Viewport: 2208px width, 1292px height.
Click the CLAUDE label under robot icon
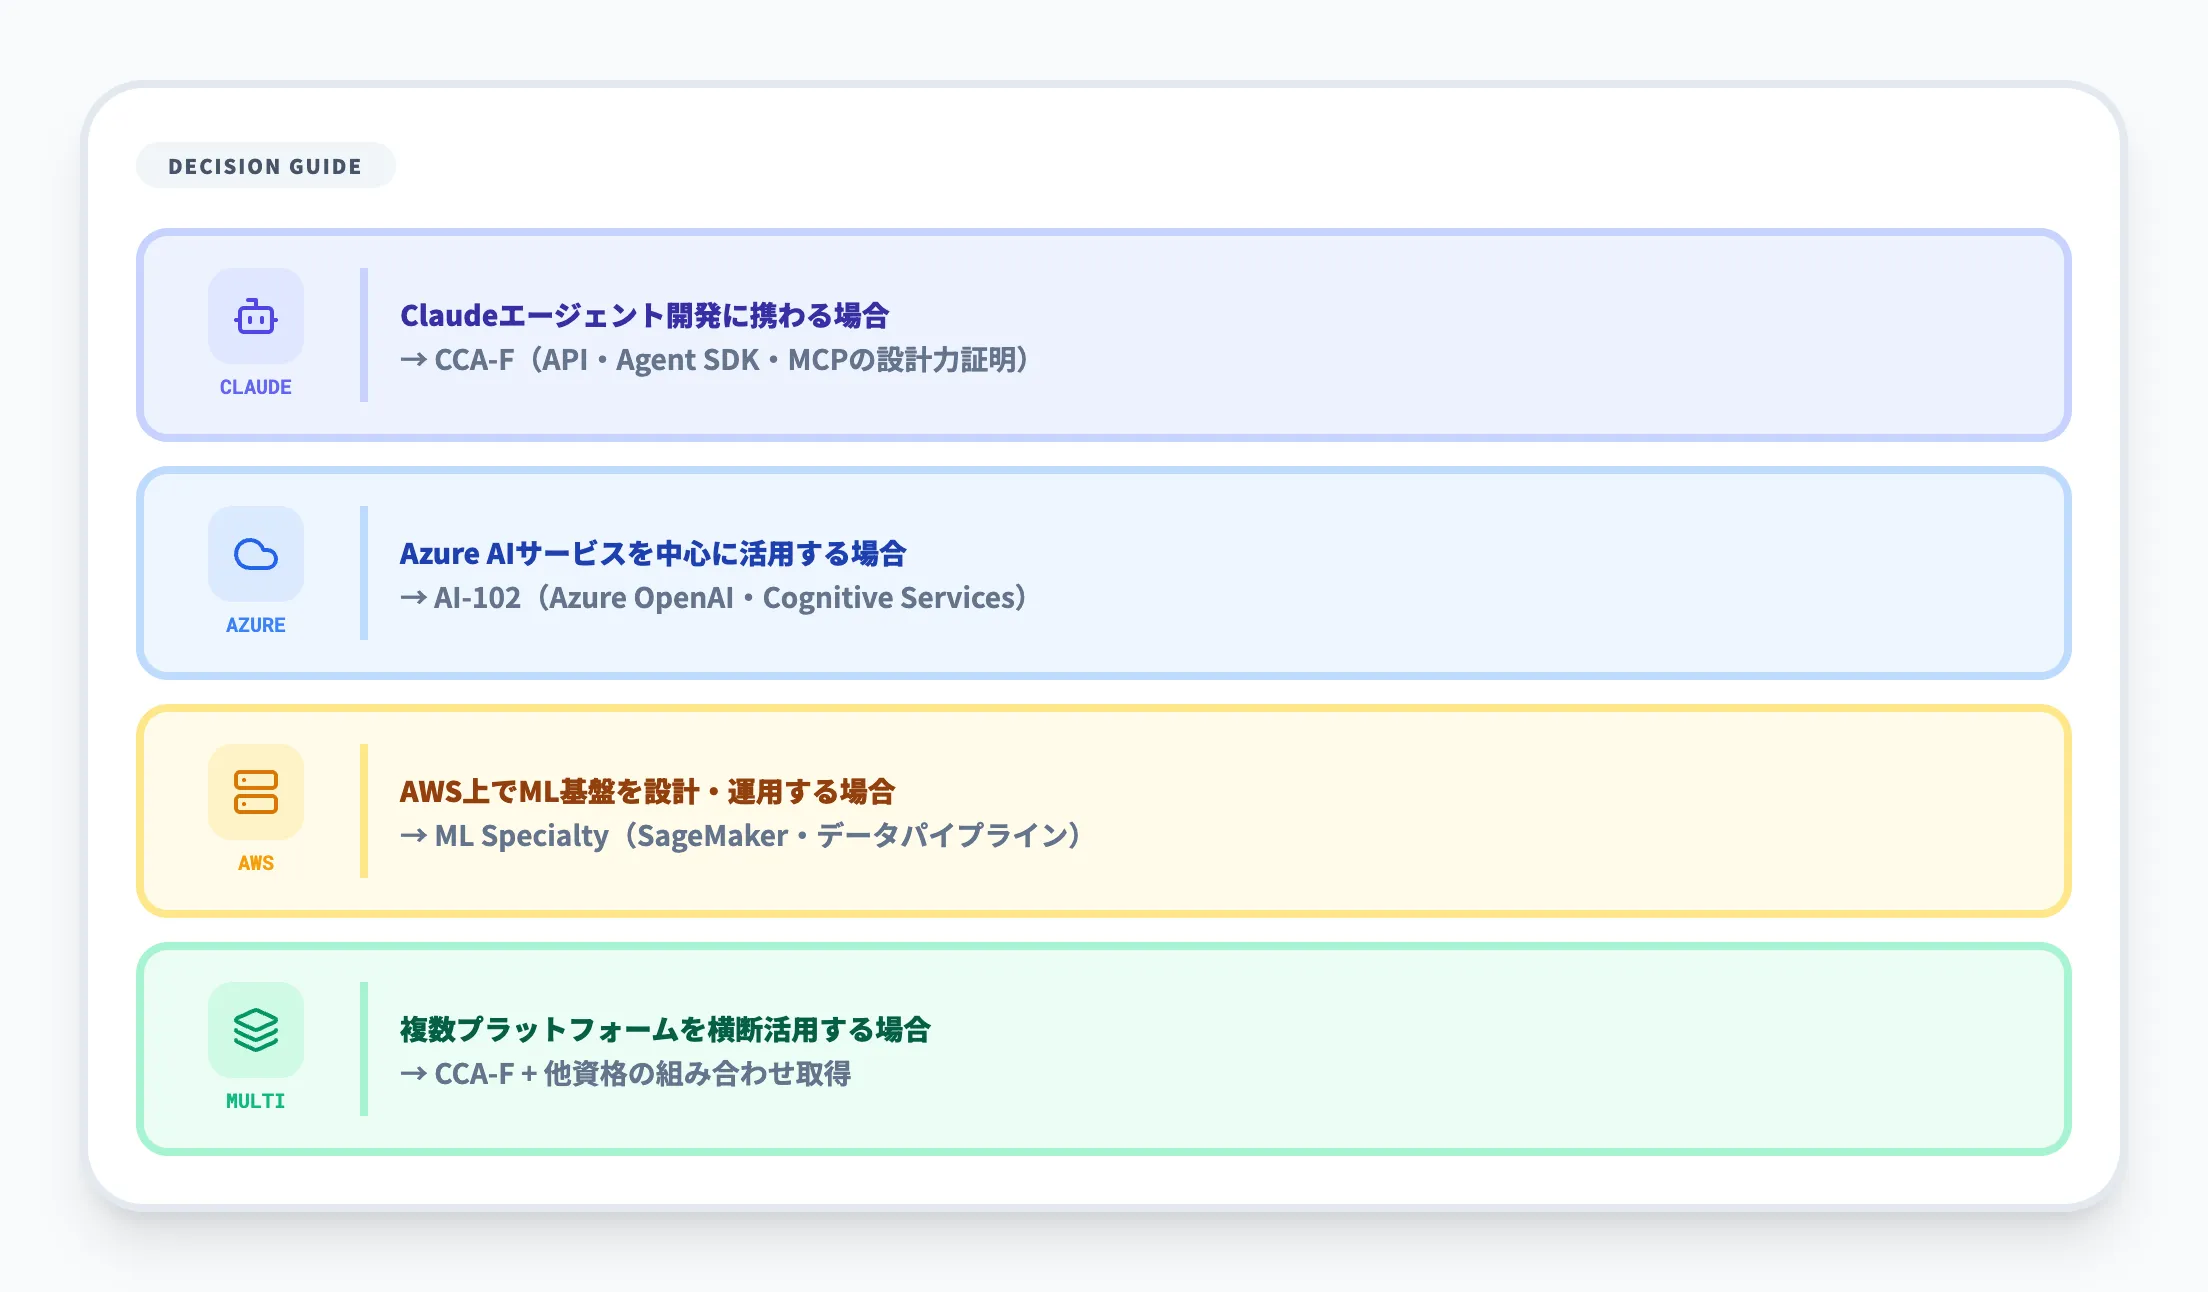point(256,387)
